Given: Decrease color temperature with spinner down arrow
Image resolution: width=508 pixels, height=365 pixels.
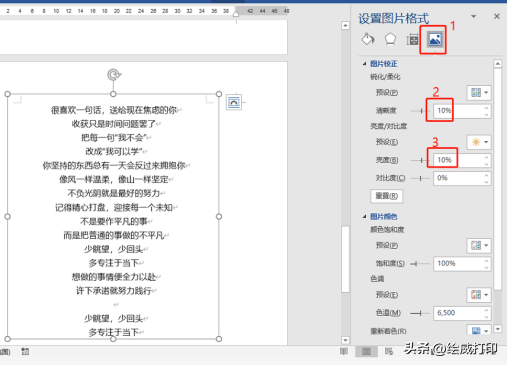Looking at the screenshot, I should pos(486,316).
